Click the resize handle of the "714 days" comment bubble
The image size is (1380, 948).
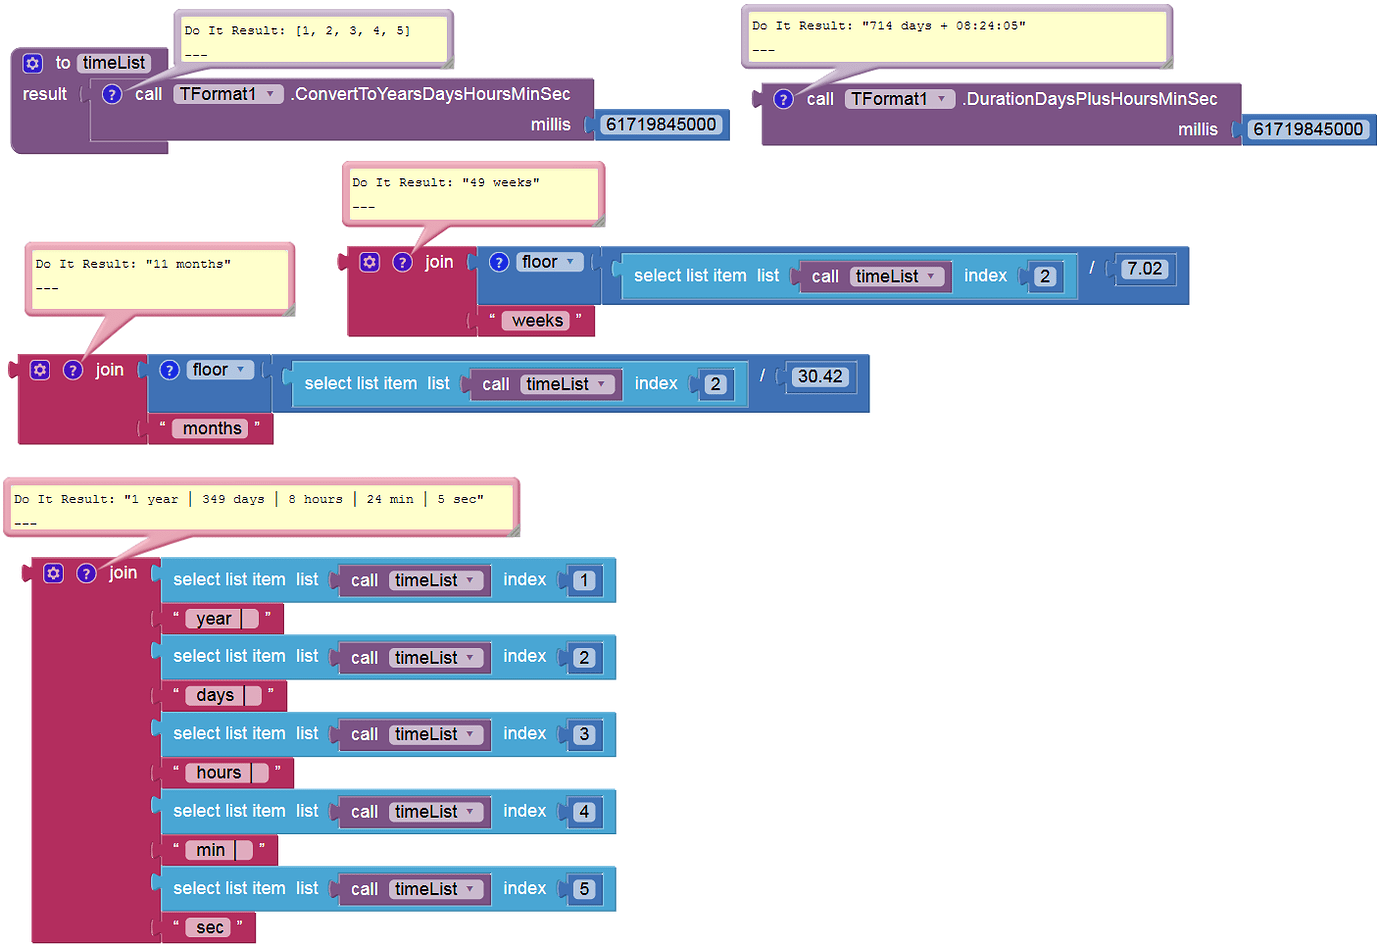coord(1167,63)
